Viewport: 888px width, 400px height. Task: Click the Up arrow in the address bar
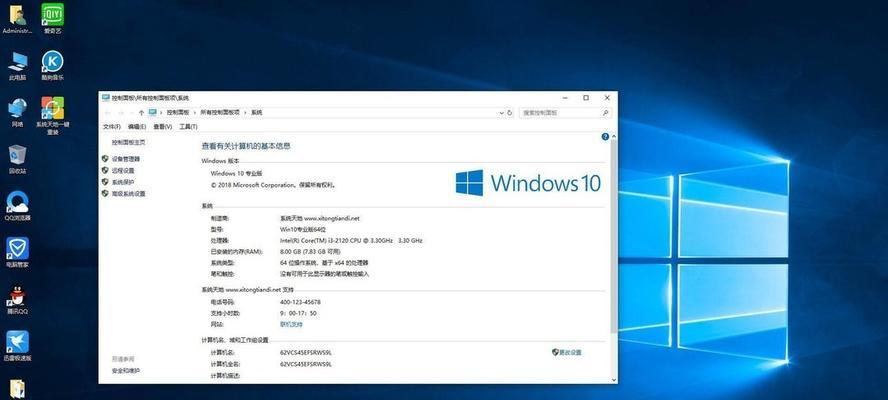pos(142,113)
